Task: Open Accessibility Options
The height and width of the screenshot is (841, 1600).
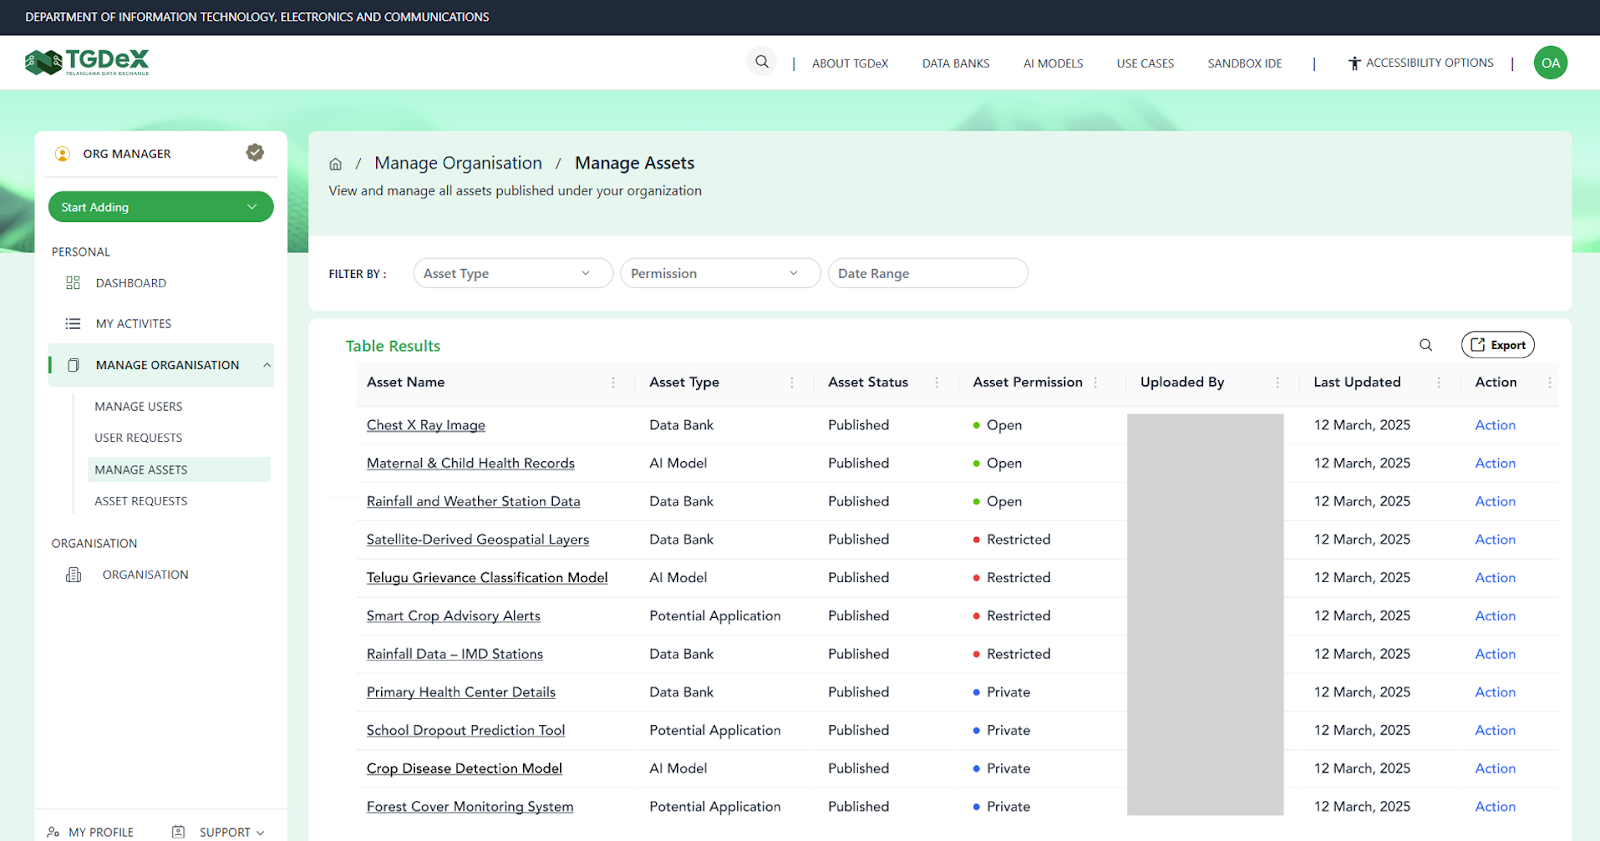Action: 1421,63
